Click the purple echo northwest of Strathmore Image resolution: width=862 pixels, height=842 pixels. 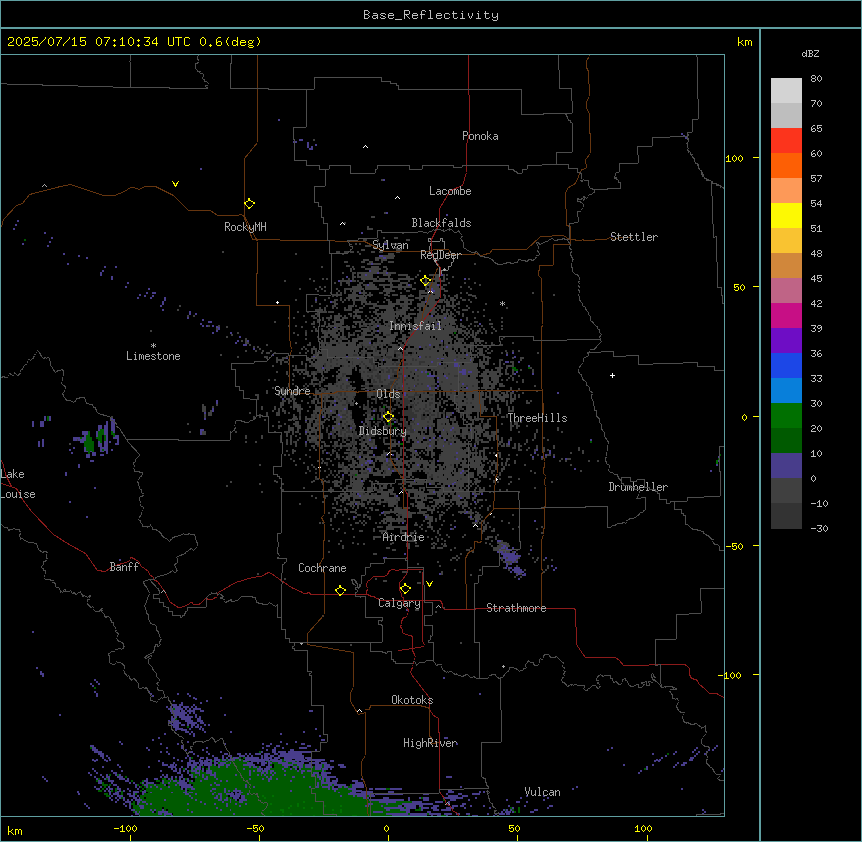(x=510, y=559)
